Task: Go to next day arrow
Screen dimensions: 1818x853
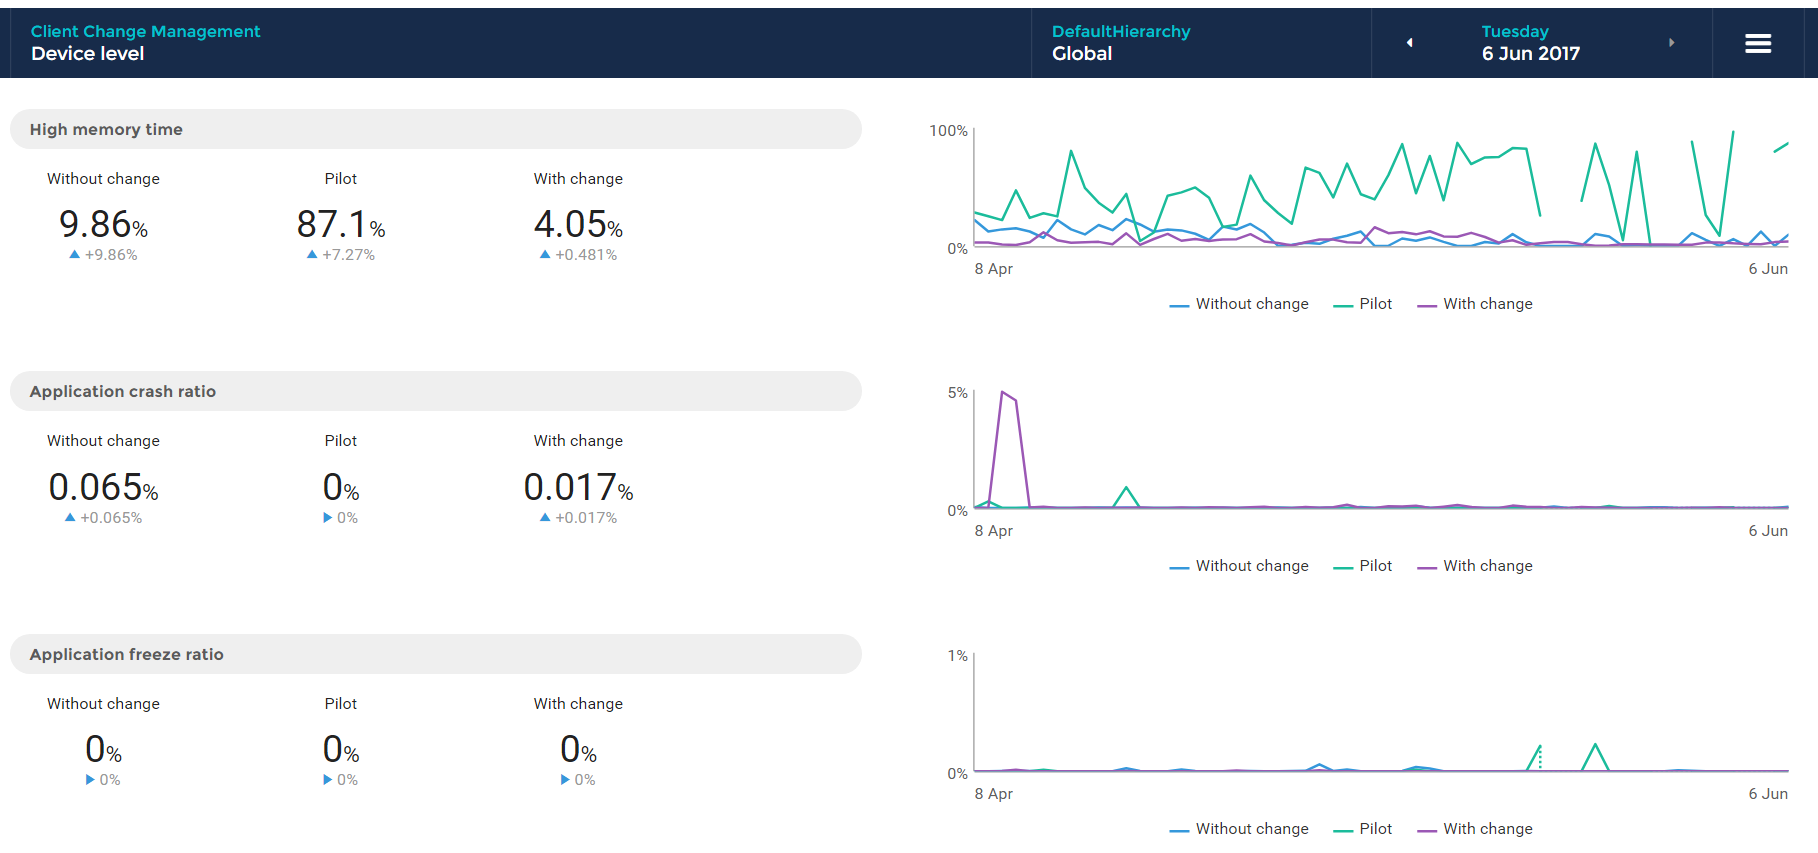Action: tap(1671, 43)
